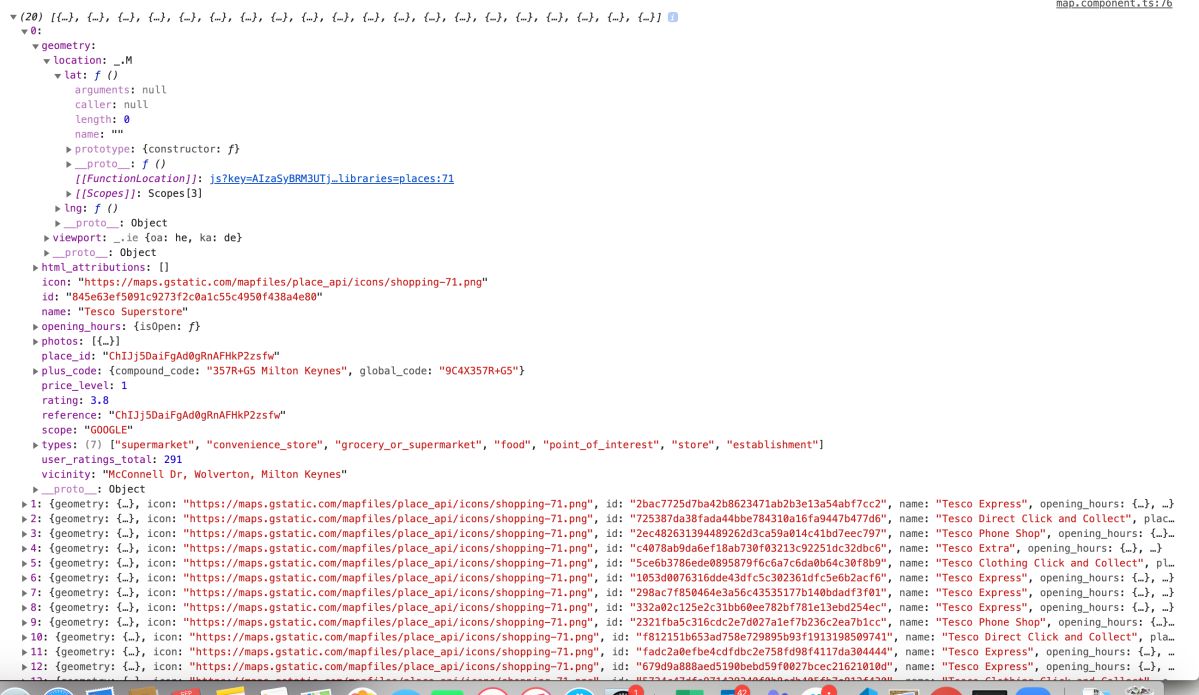Expand array item 1
Image resolution: width=1199 pixels, height=695 pixels.
(24, 505)
